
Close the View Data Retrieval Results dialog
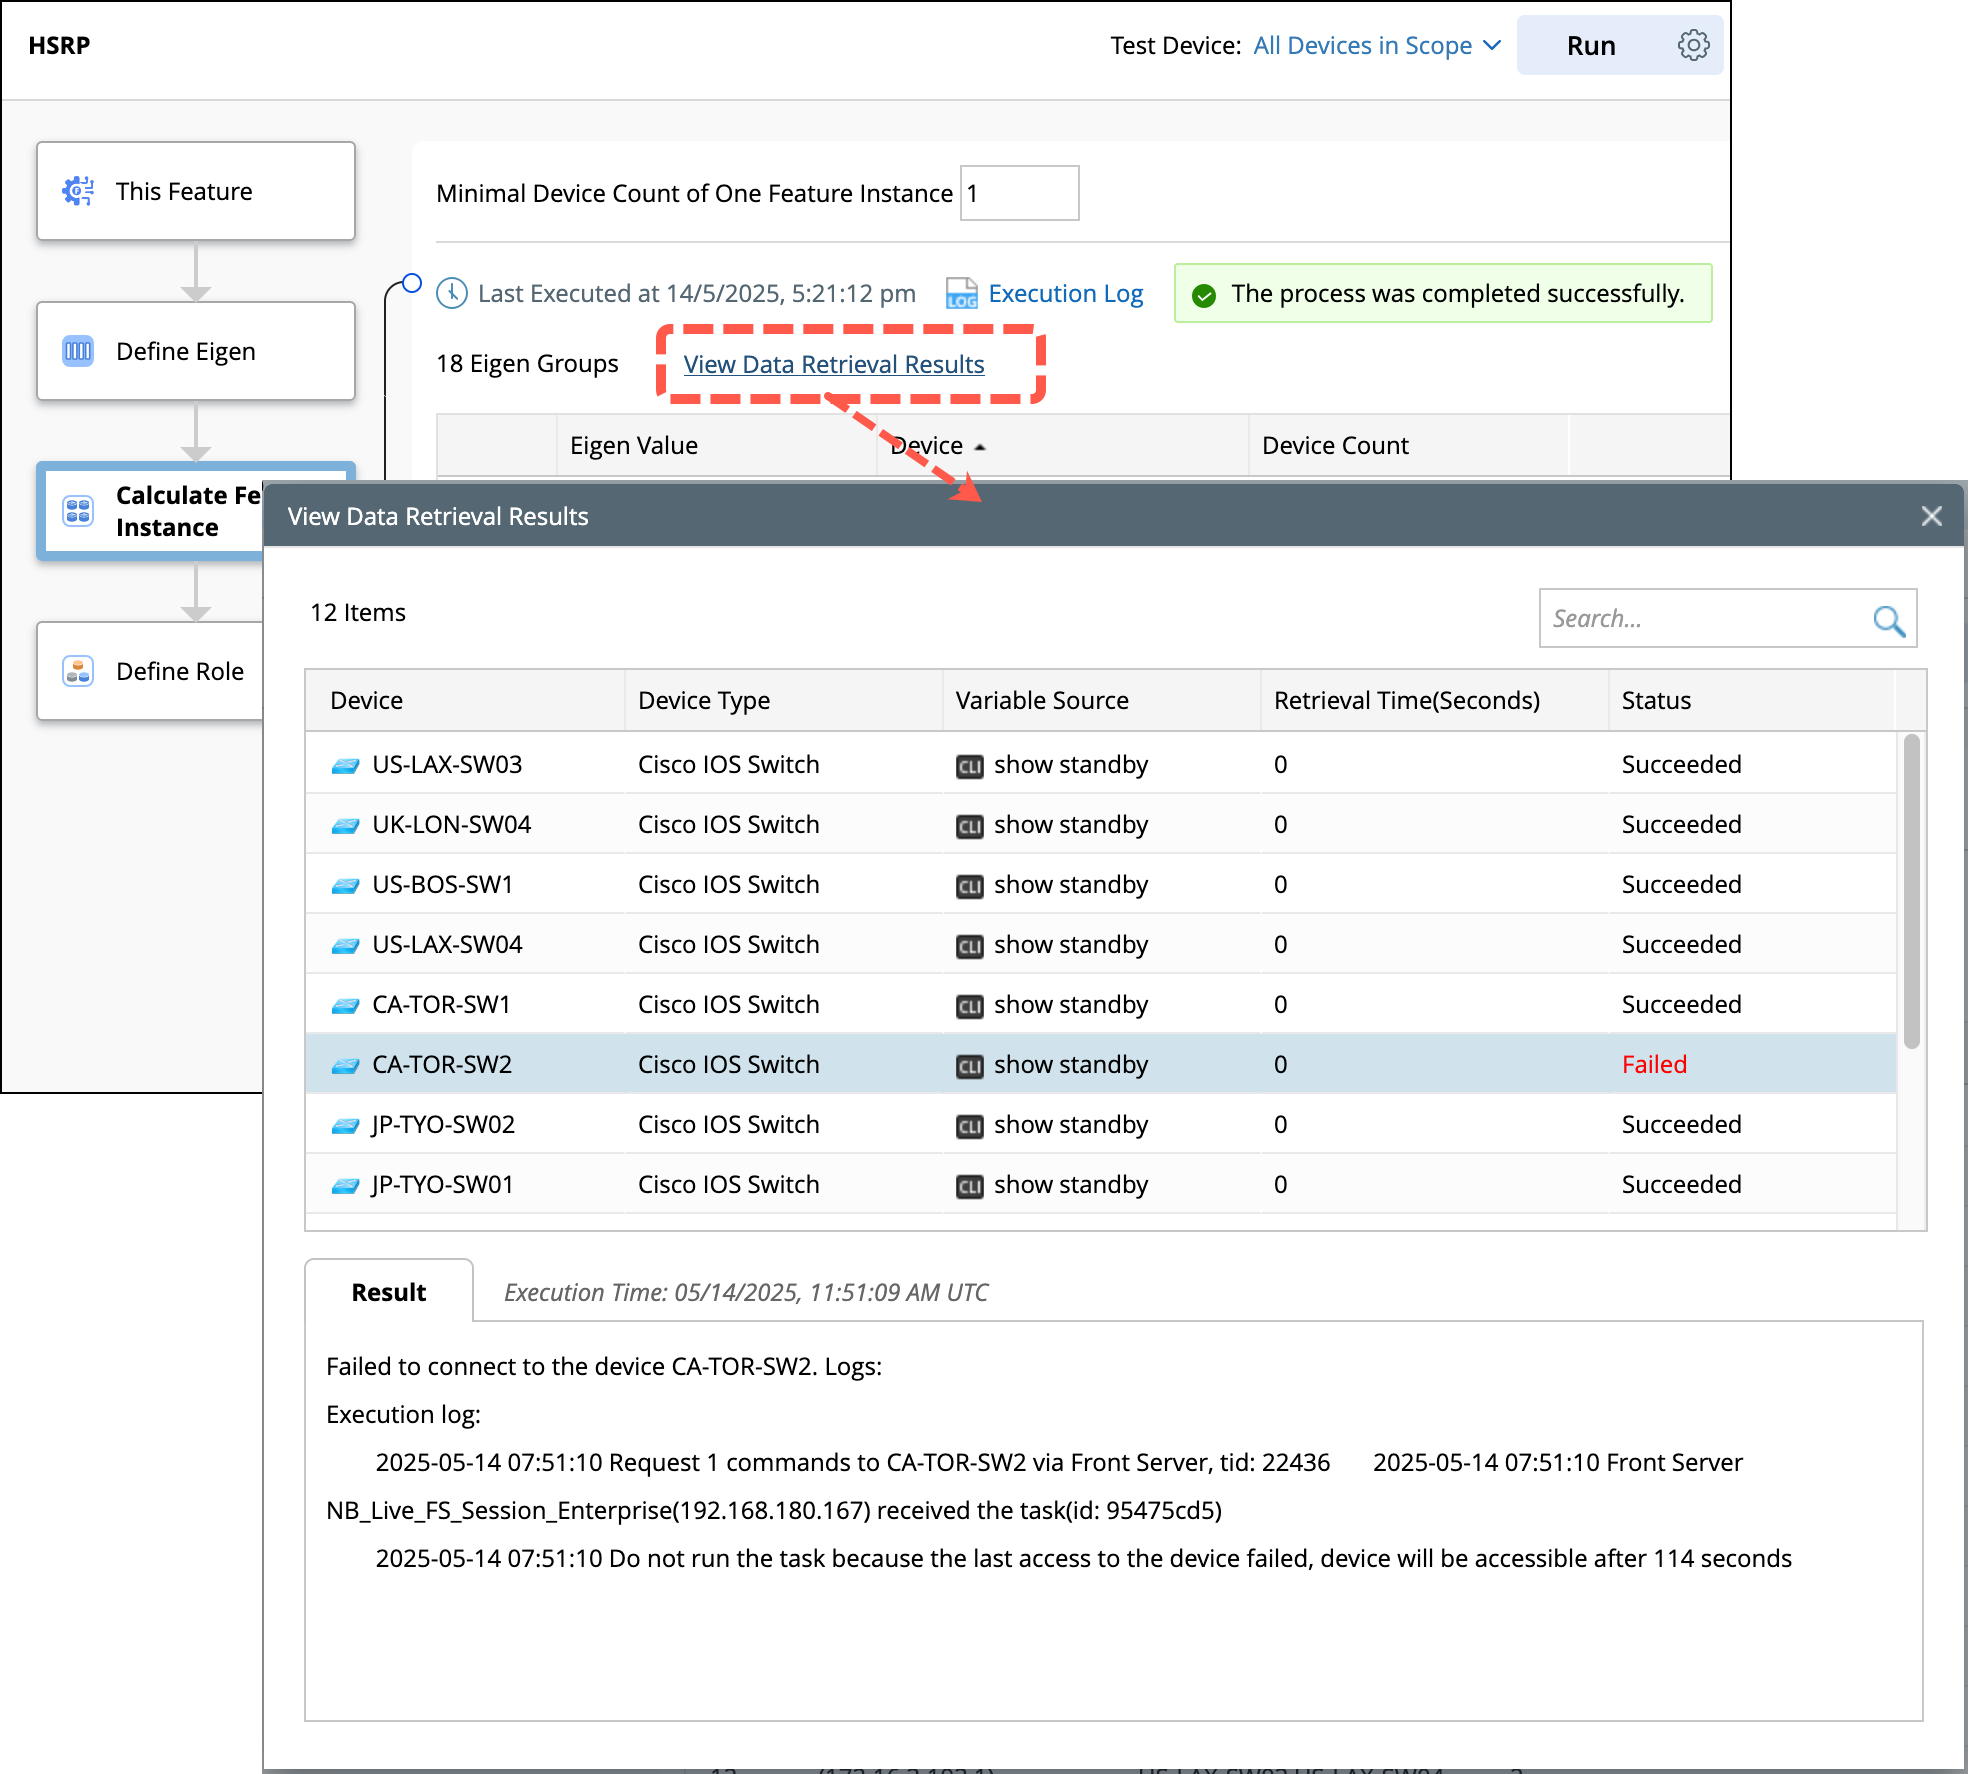[x=1931, y=516]
